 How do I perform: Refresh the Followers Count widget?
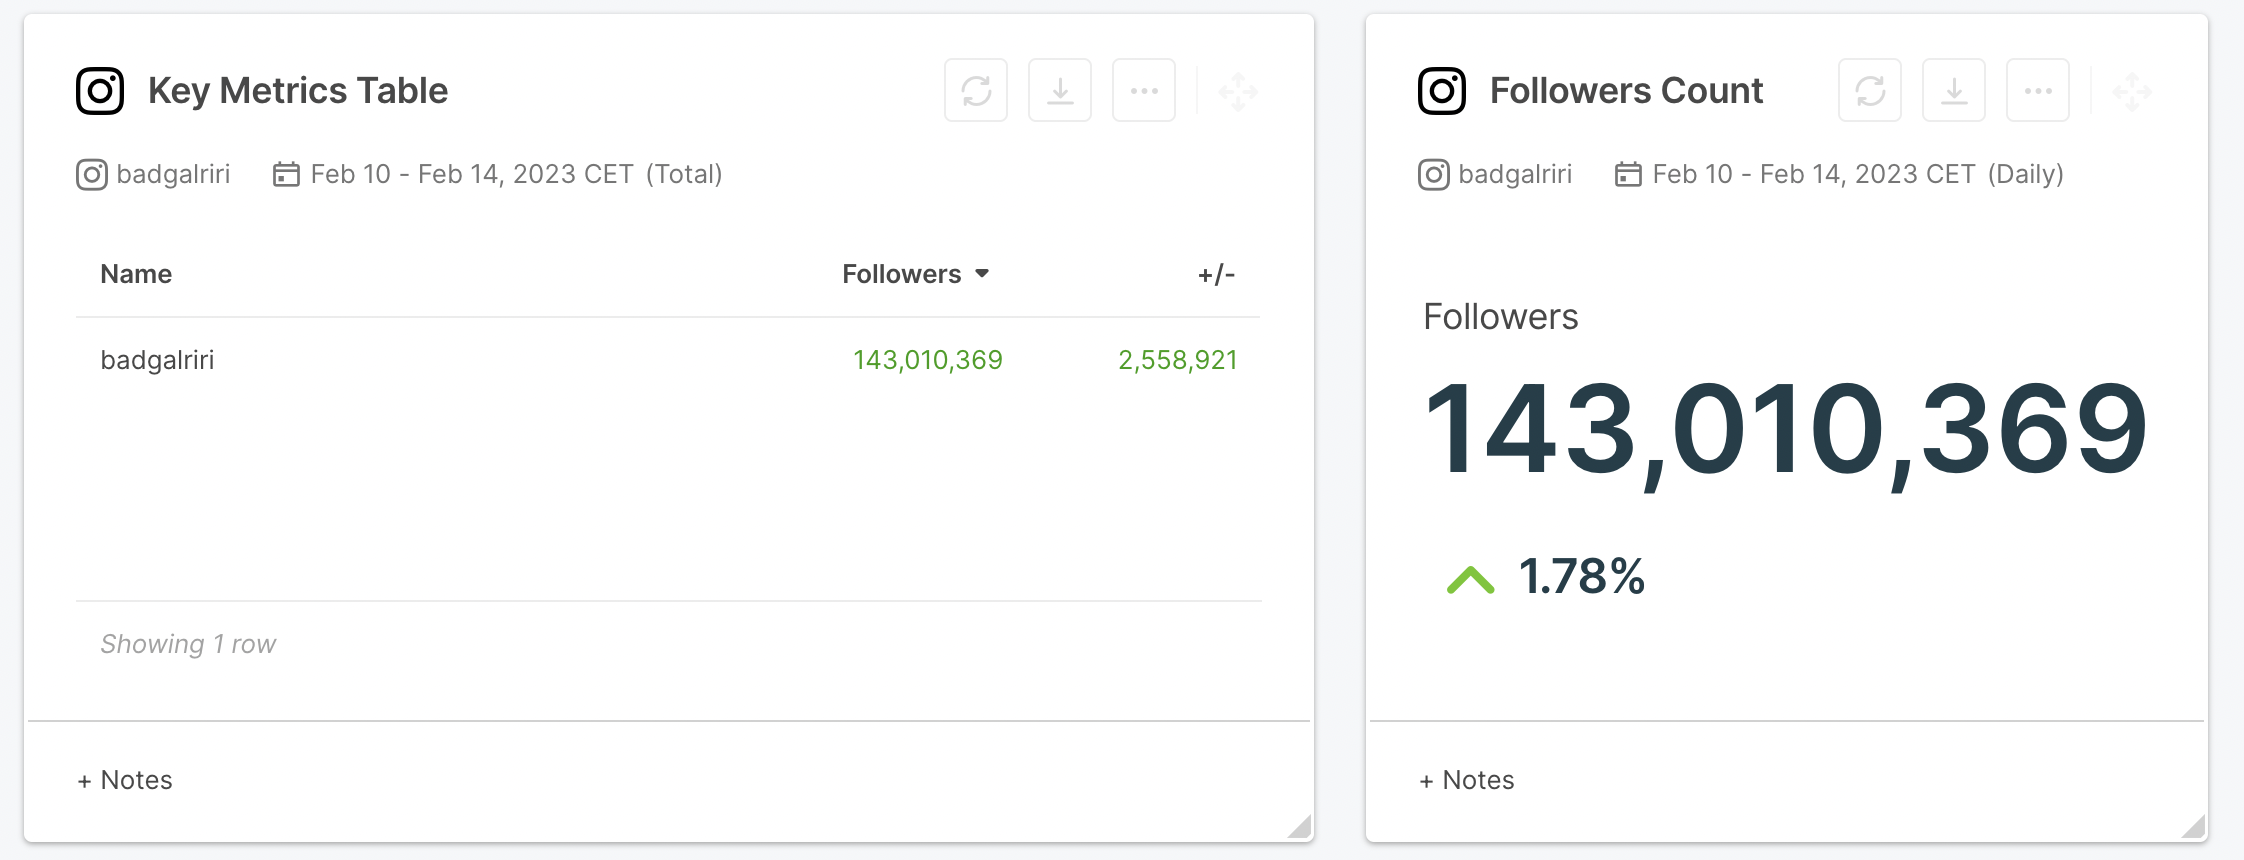coord(1870,91)
